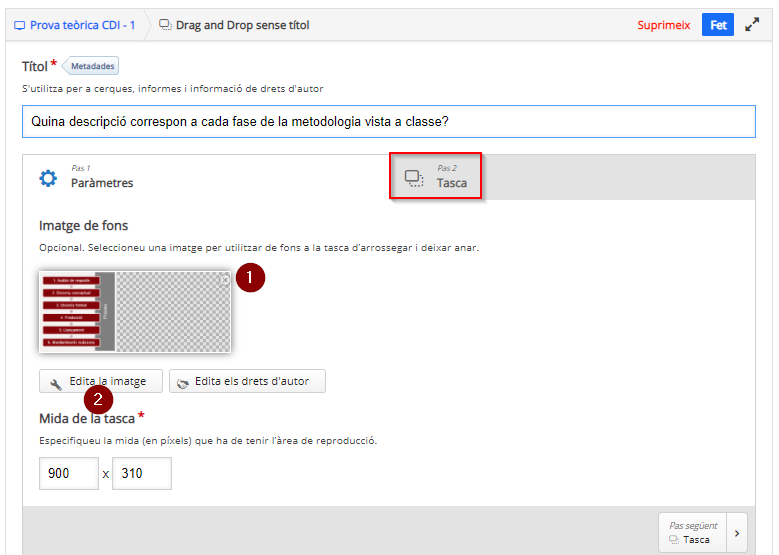
Task: Click the Fet button
Action: click(x=717, y=25)
